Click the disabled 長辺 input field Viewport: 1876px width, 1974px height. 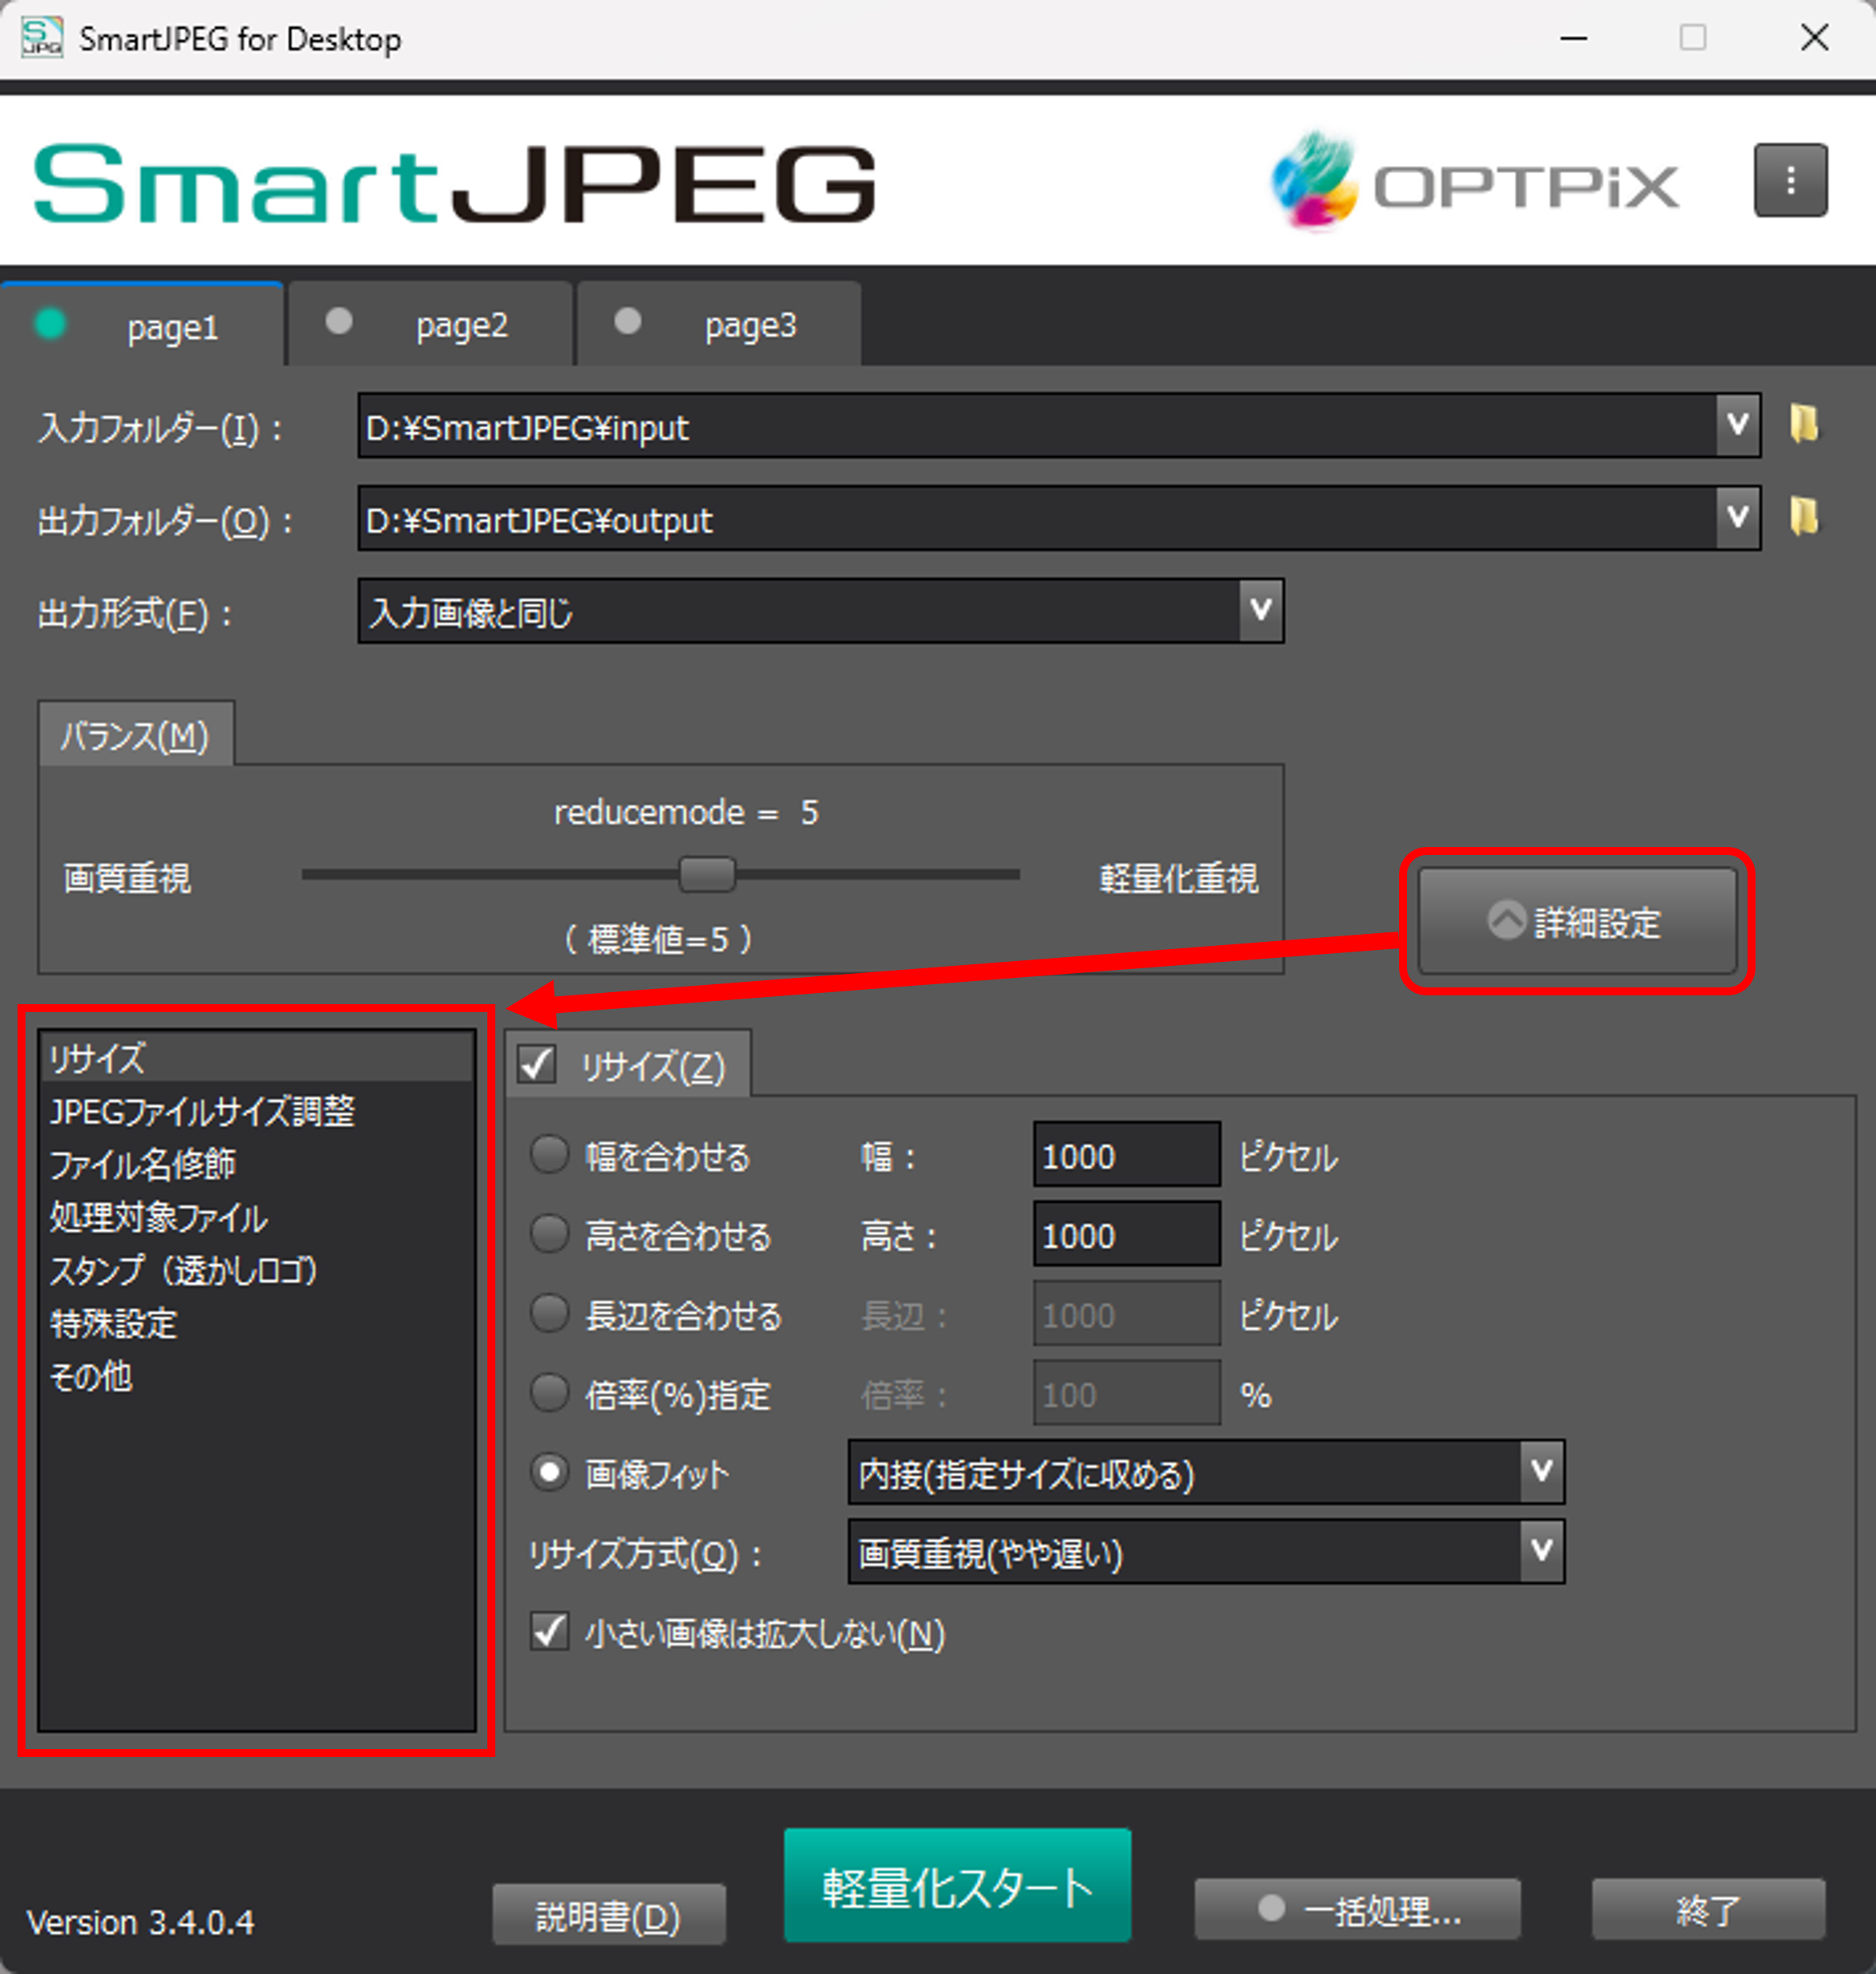click(x=1126, y=1313)
